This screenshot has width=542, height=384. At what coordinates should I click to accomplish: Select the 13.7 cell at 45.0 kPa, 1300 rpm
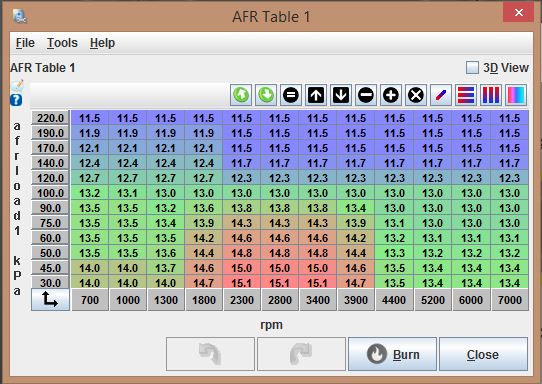click(166, 268)
